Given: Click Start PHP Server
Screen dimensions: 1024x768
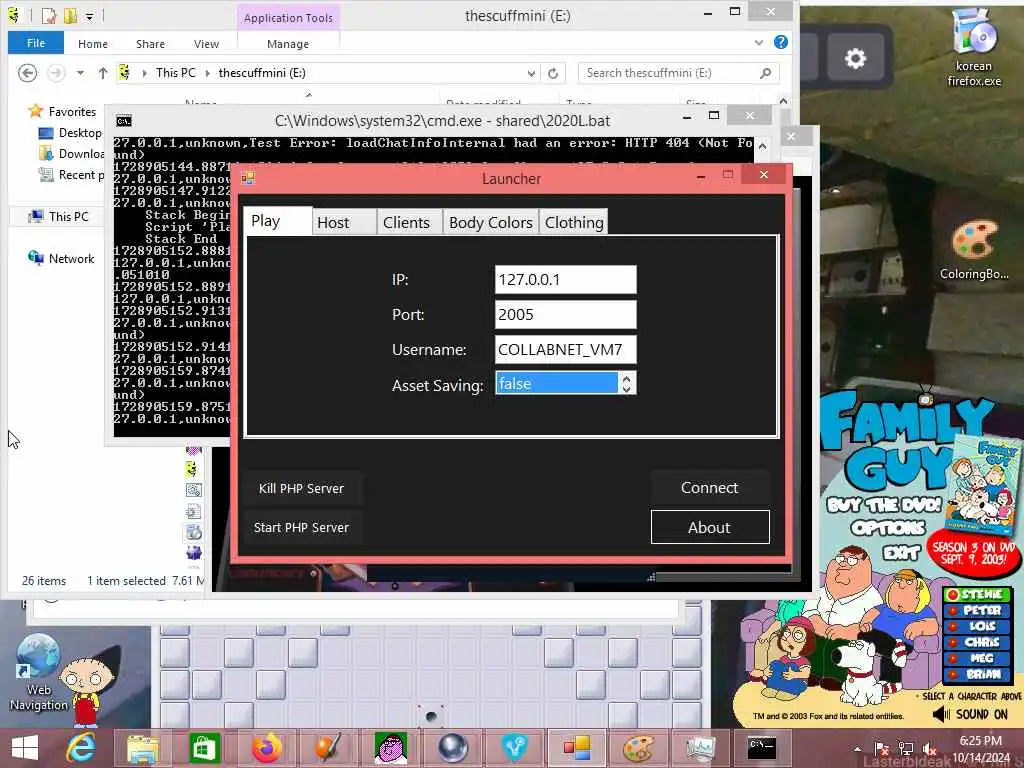Looking at the screenshot, I should (x=301, y=528).
